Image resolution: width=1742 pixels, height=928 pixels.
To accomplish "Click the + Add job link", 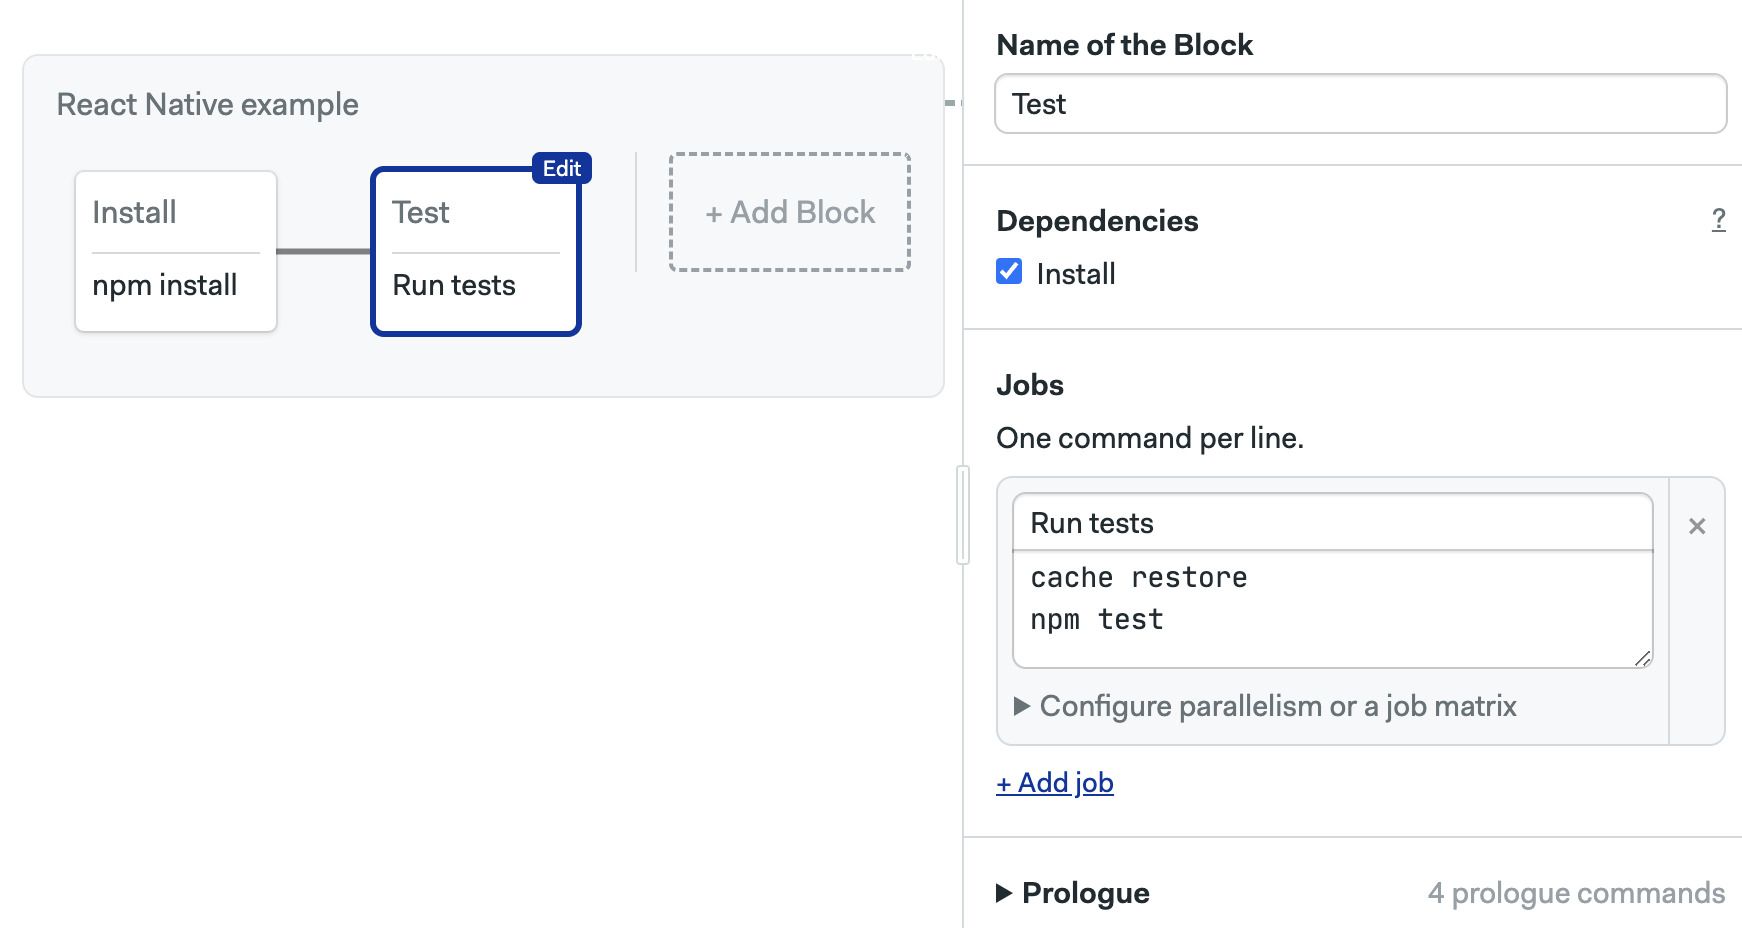I will (x=1055, y=783).
